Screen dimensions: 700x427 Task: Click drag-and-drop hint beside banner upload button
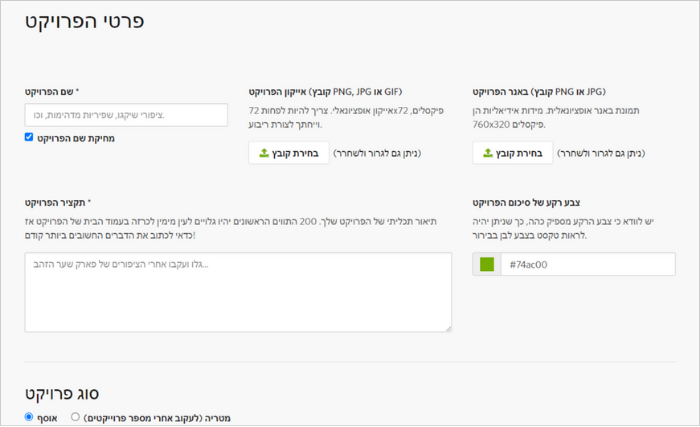601,153
